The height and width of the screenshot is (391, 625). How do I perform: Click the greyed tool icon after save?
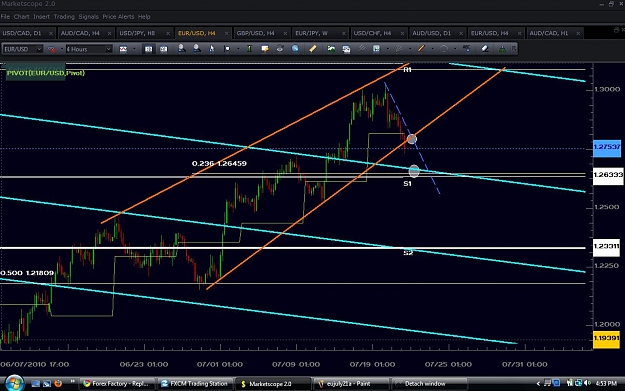pyautogui.click(x=361, y=49)
